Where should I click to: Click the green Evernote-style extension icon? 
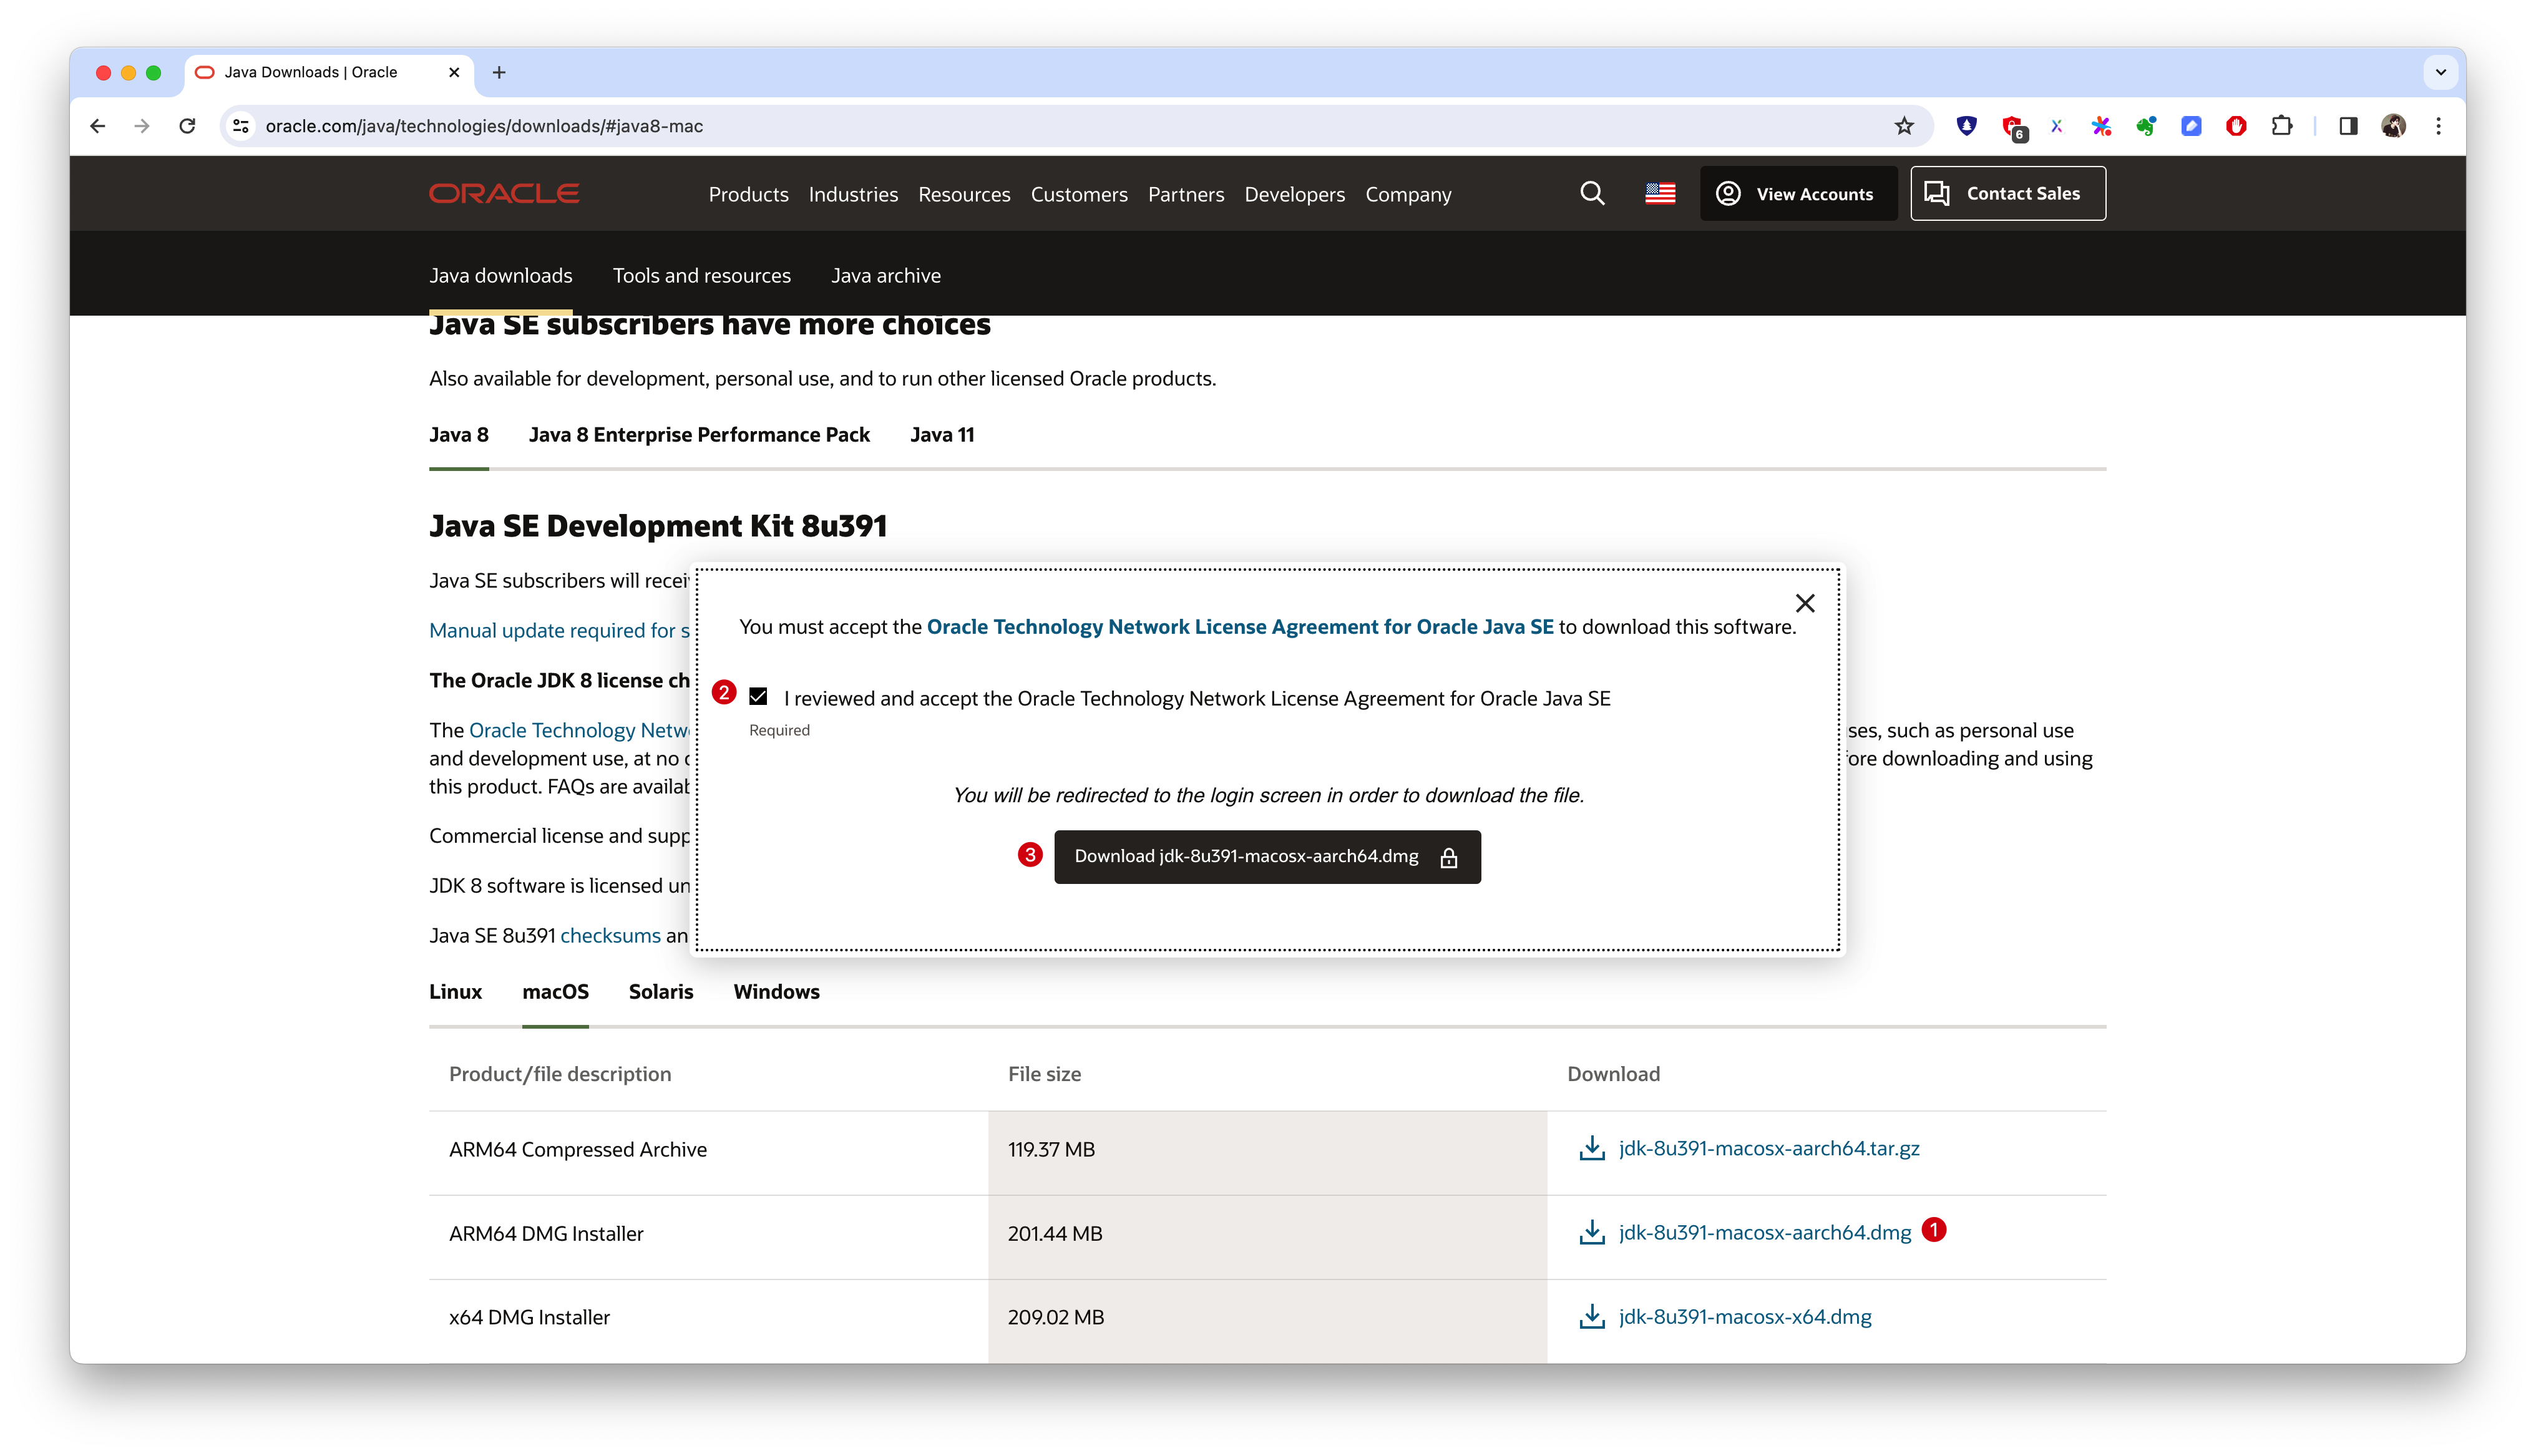pyautogui.click(x=2146, y=126)
